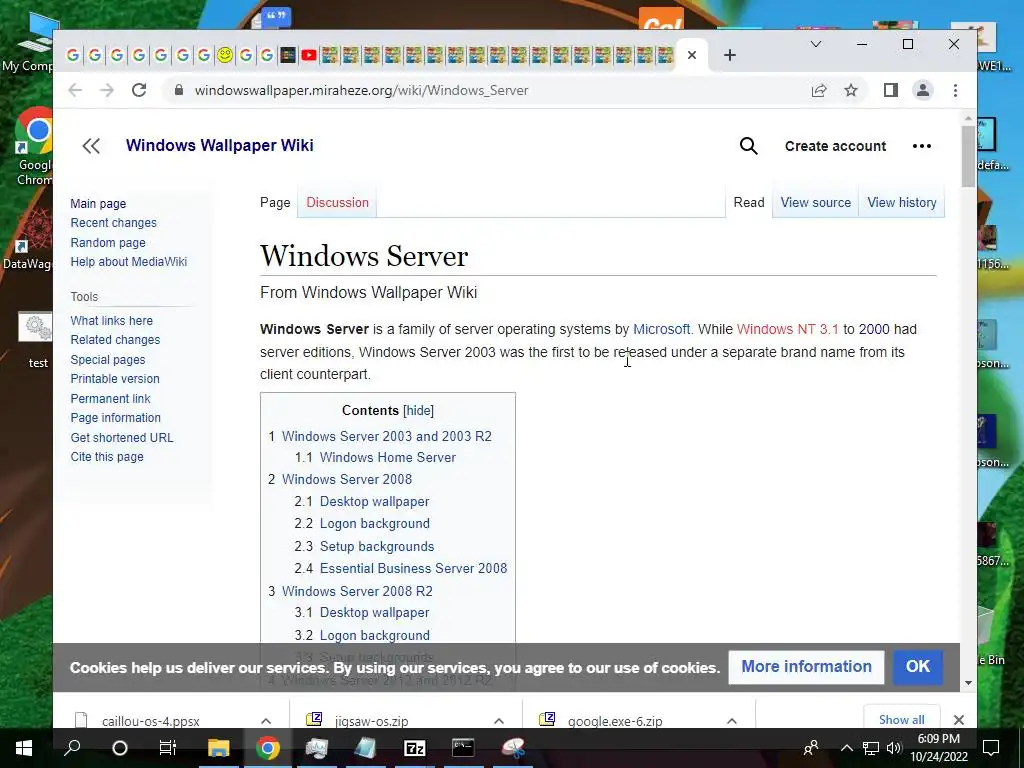
Task: Close the active browser tab
Action: coord(692,56)
